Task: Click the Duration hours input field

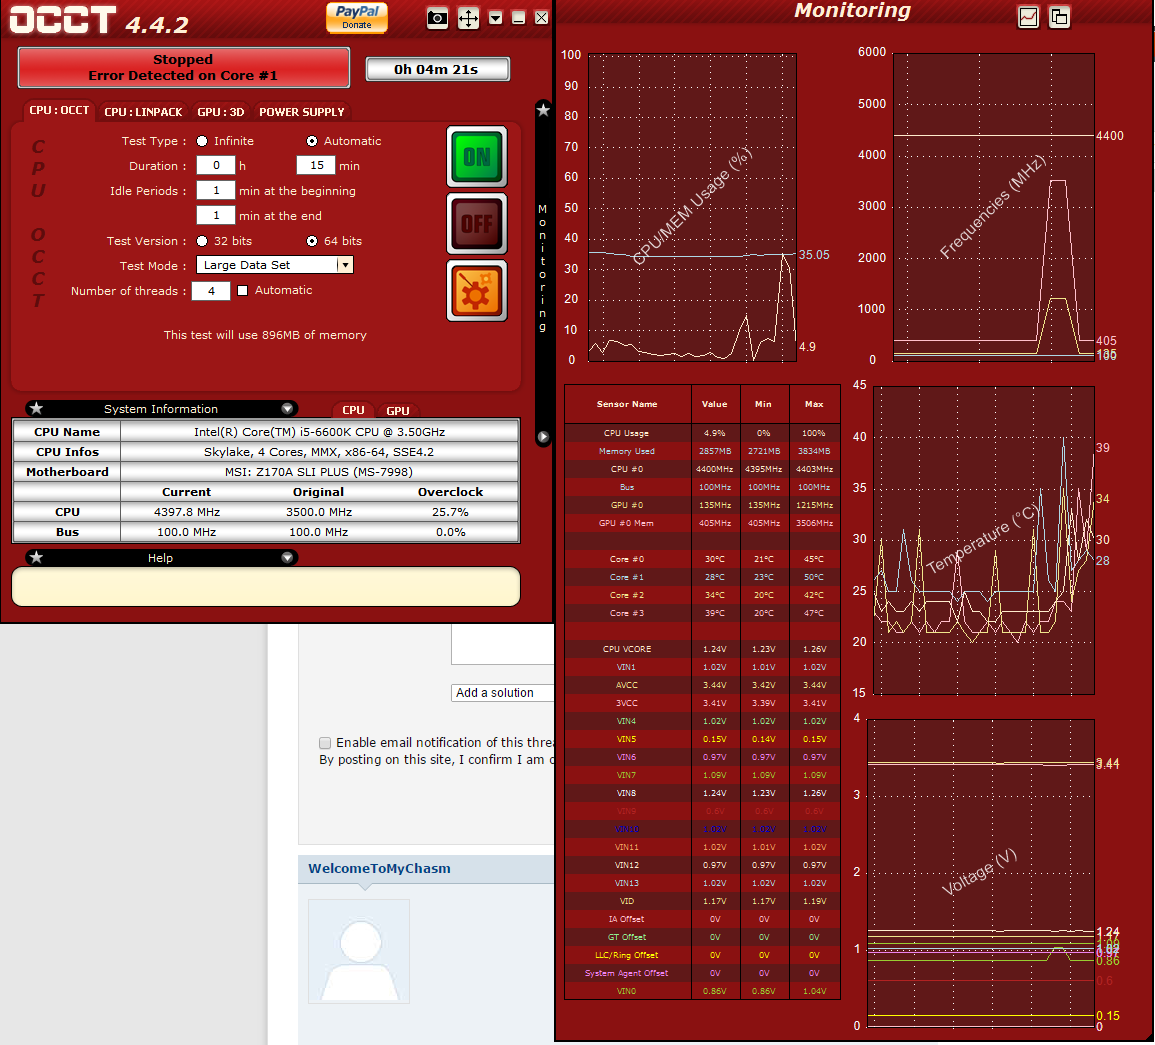Action: 216,166
